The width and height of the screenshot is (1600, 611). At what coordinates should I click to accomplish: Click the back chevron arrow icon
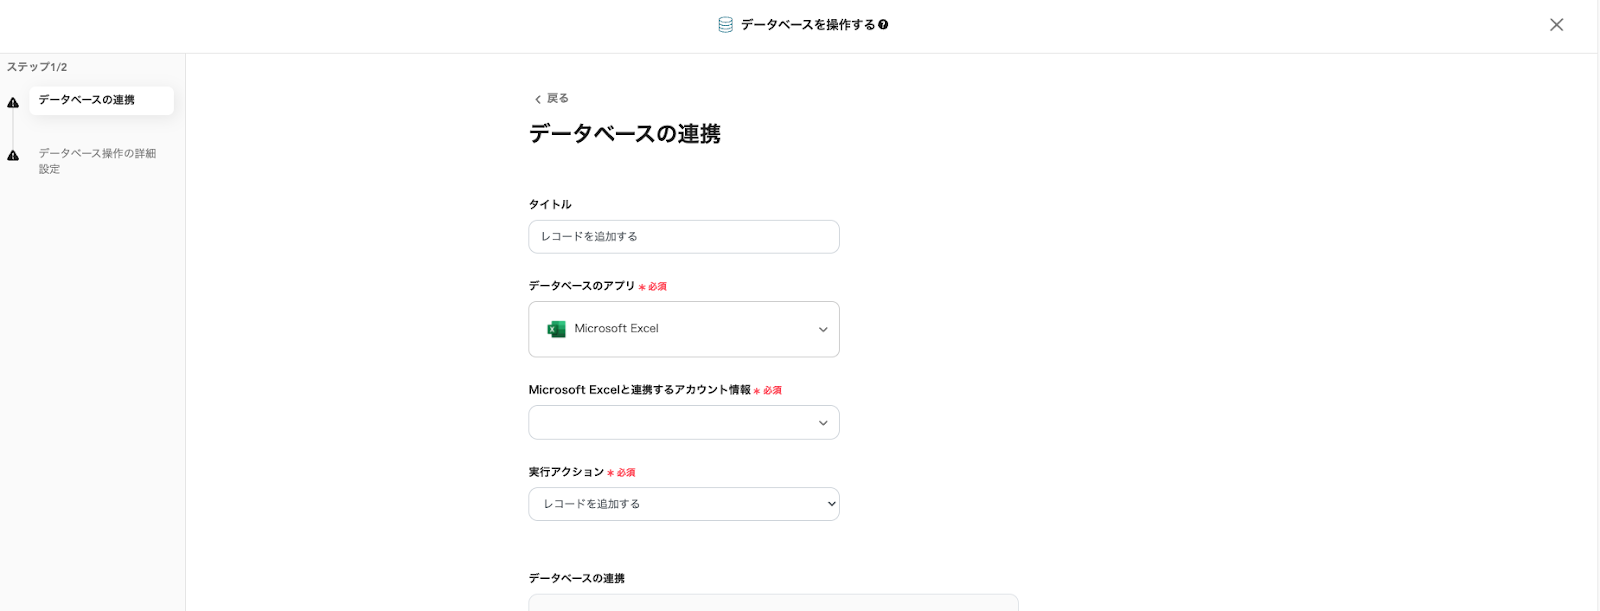(x=537, y=99)
